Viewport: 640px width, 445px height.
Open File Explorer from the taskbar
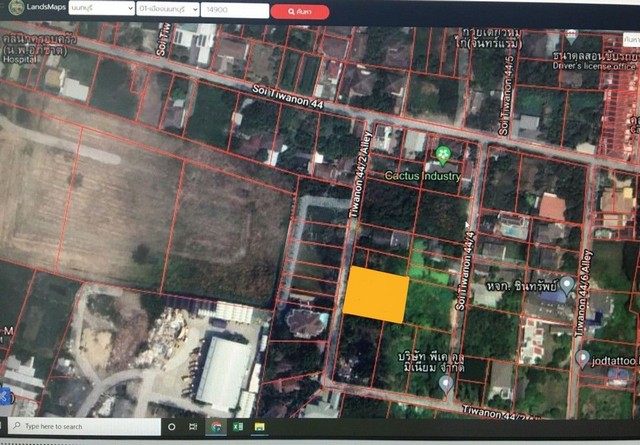[260, 426]
